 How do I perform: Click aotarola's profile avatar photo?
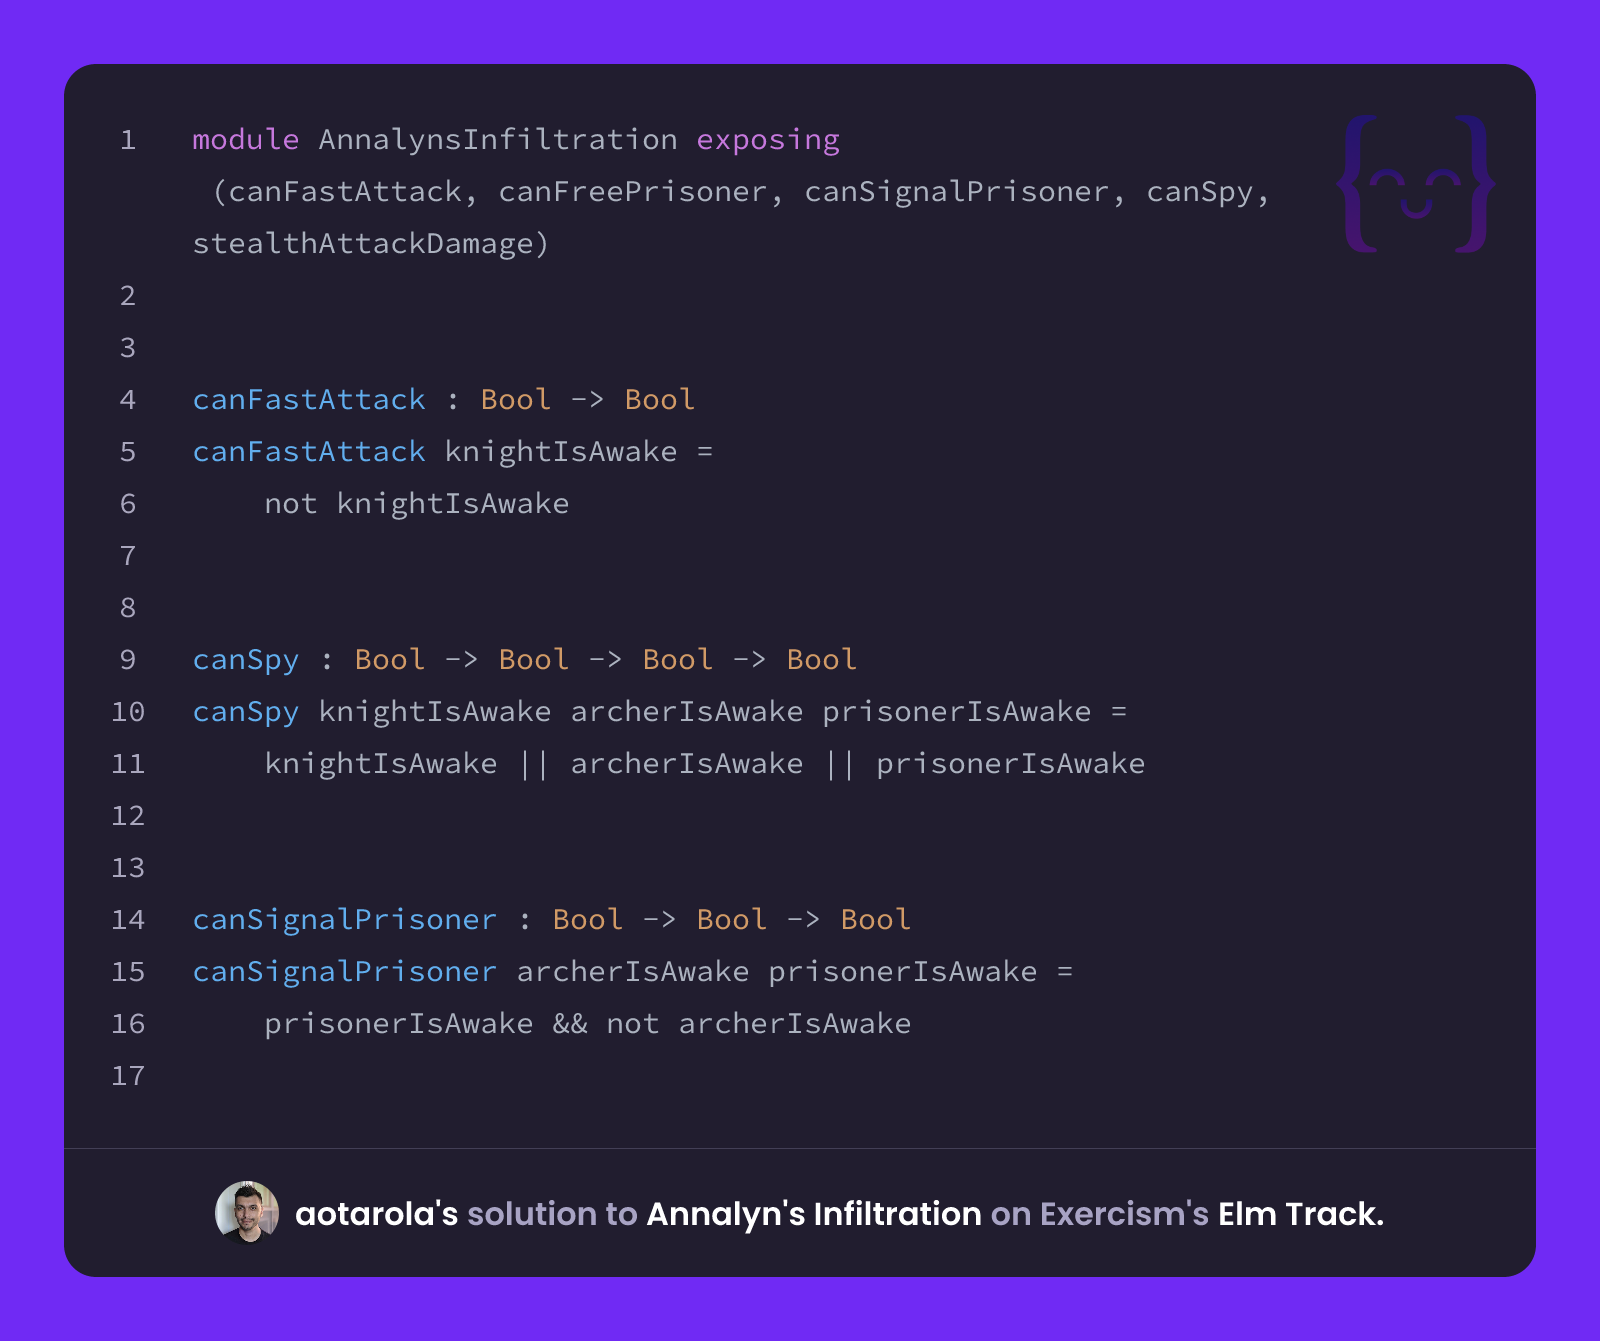tap(247, 1212)
